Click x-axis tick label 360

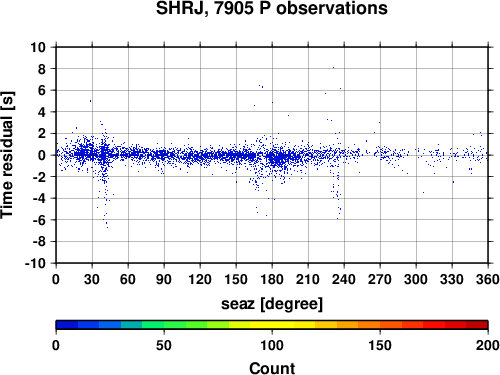click(488, 279)
